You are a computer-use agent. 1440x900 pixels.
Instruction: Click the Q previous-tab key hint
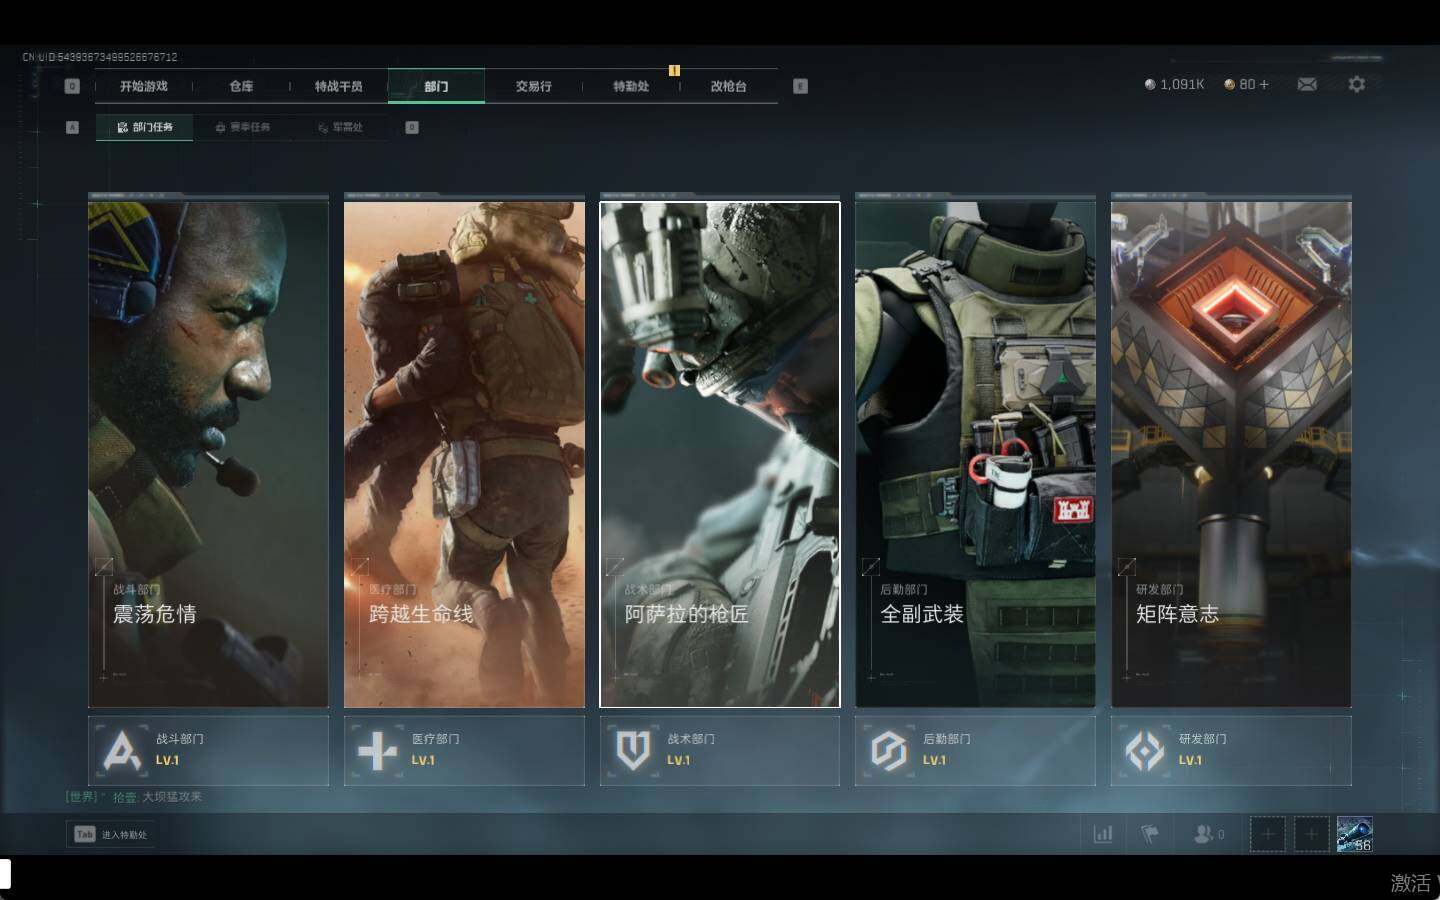(x=72, y=86)
